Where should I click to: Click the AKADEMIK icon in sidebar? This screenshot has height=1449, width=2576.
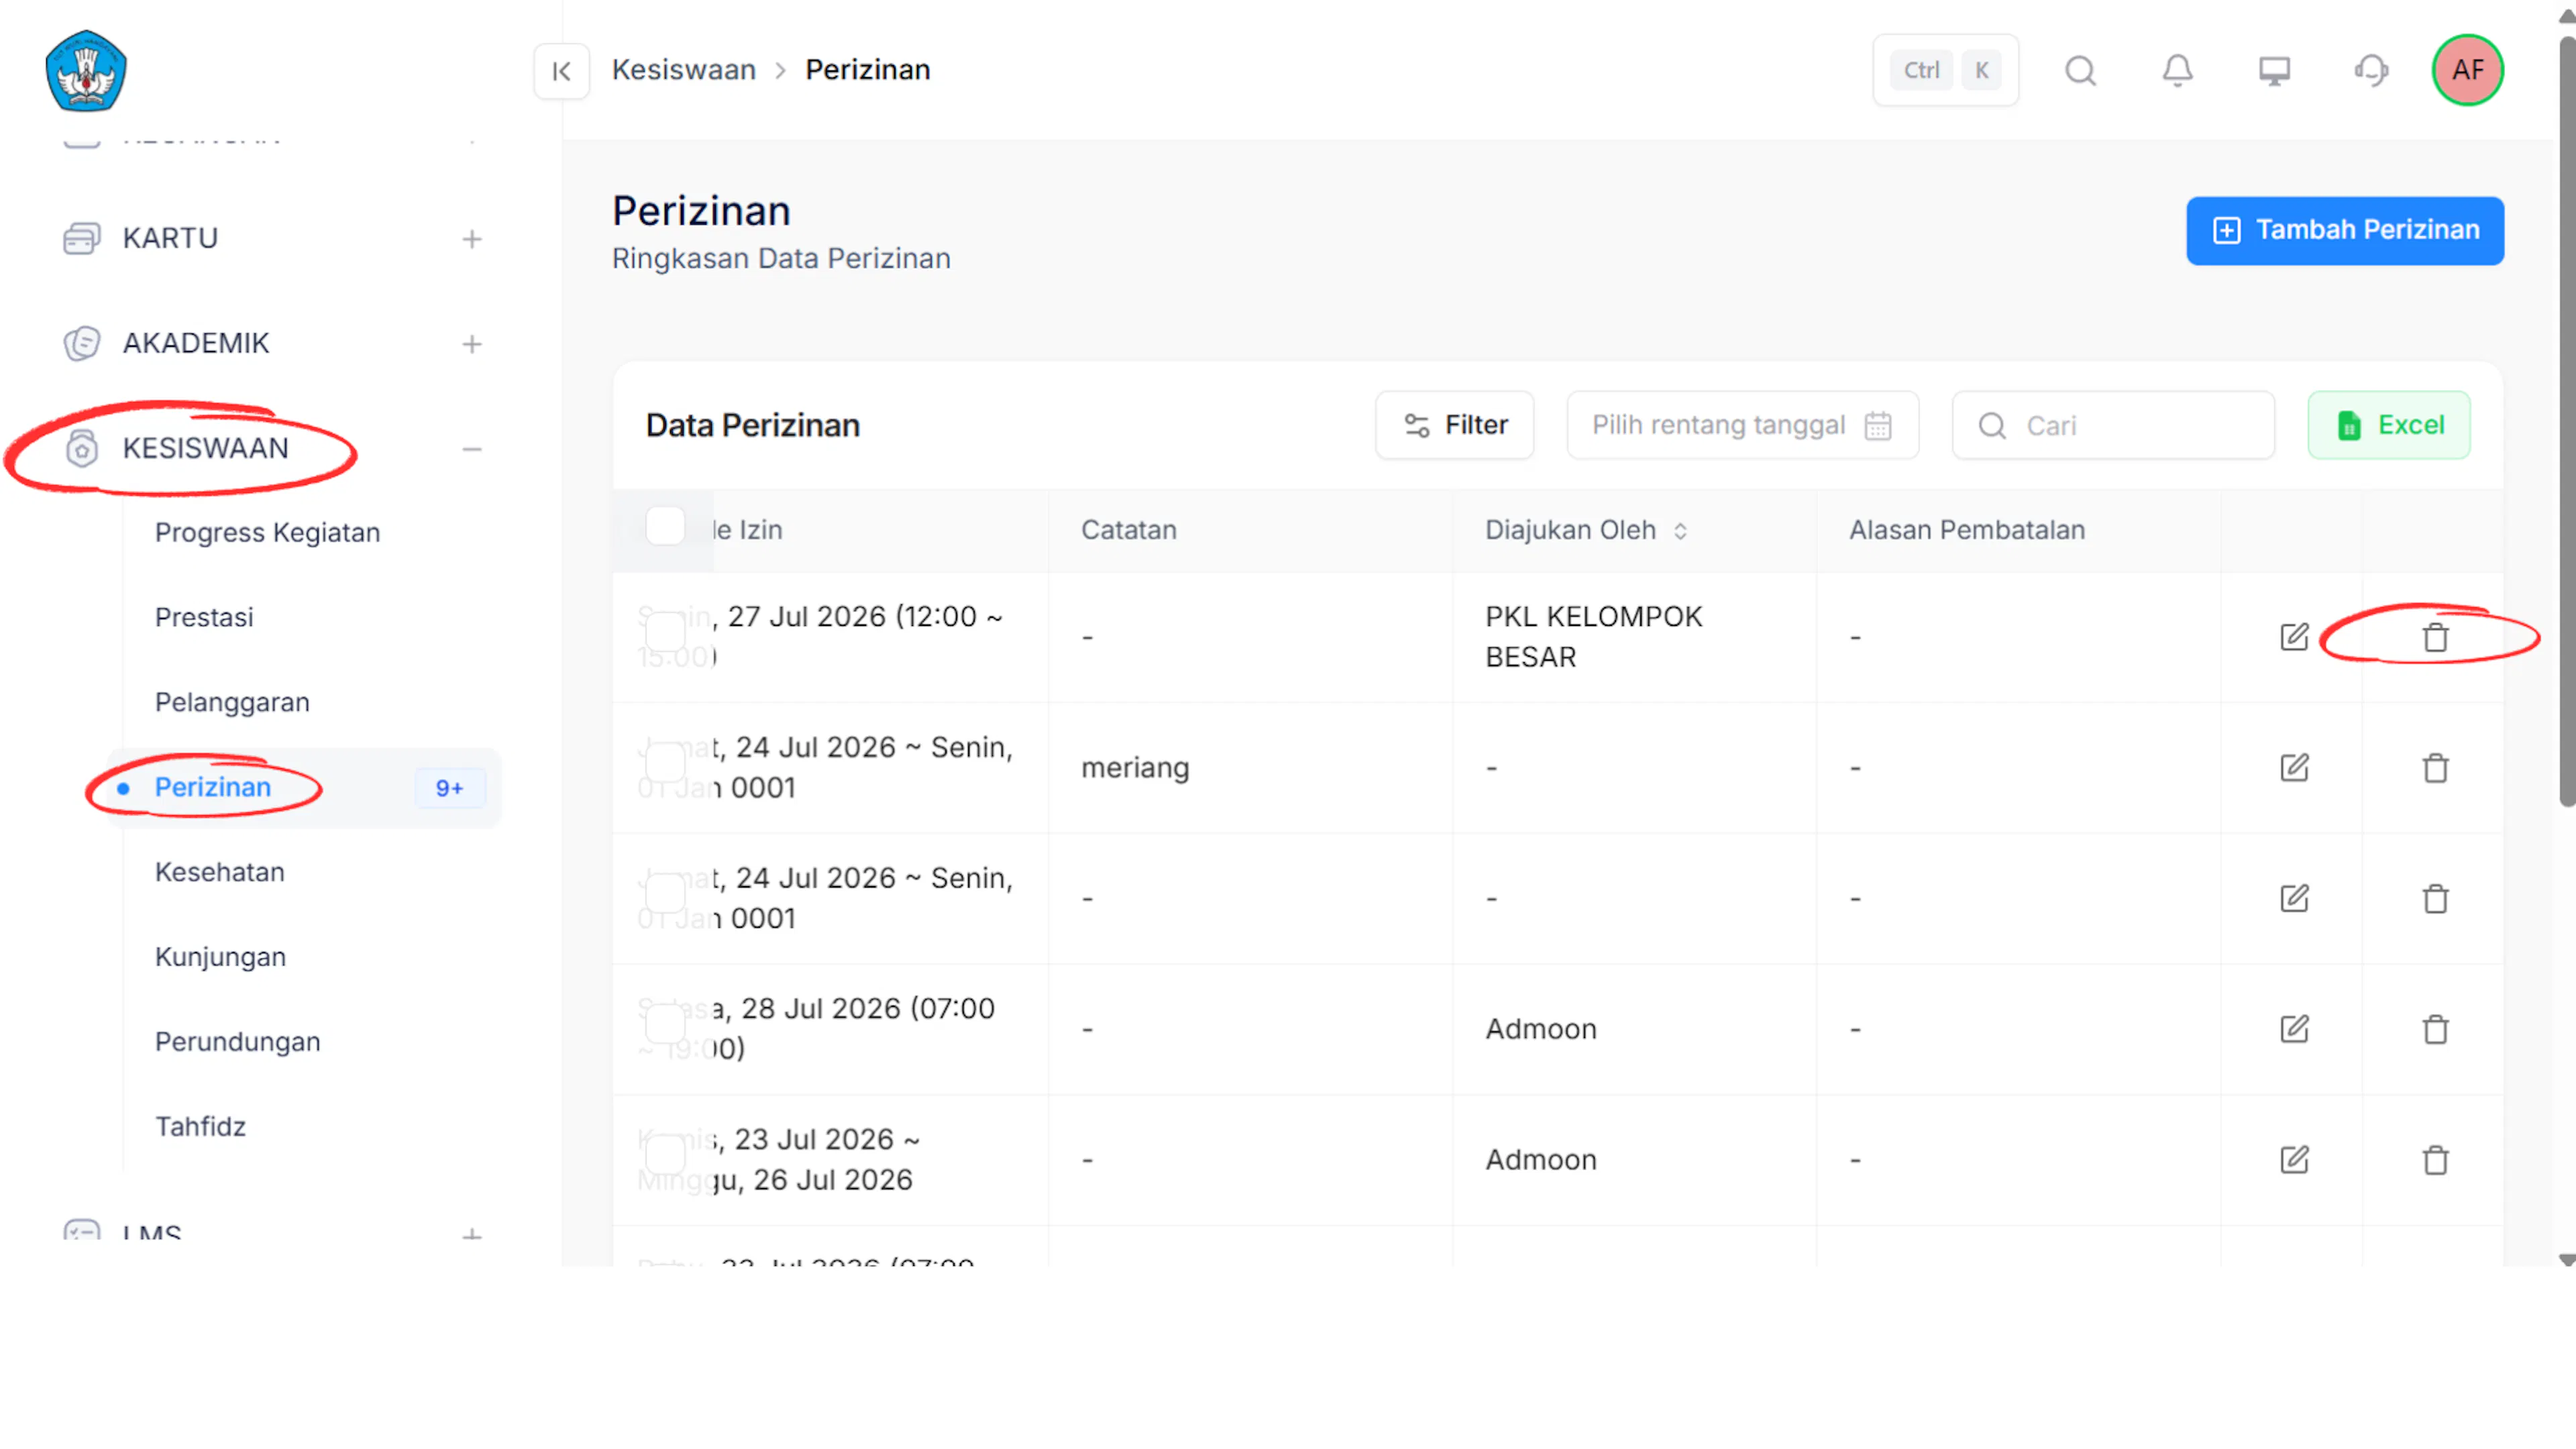point(81,343)
